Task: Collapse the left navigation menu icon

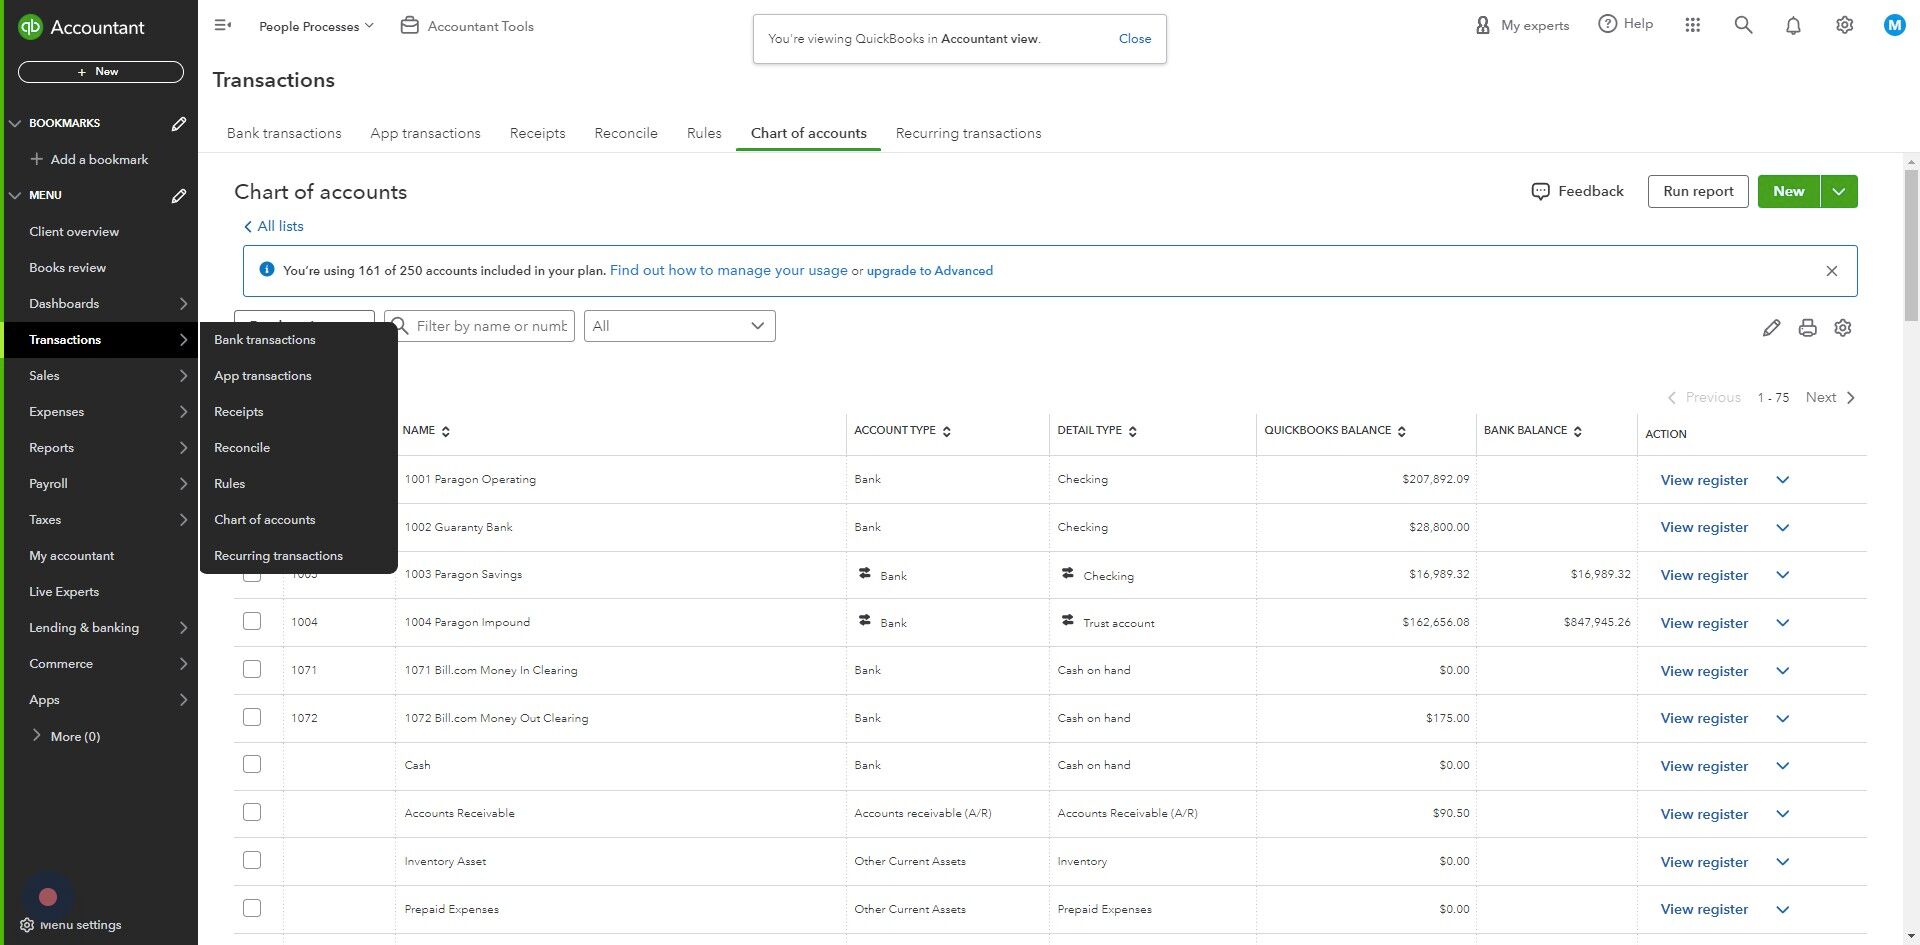Action: tap(223, 25)
